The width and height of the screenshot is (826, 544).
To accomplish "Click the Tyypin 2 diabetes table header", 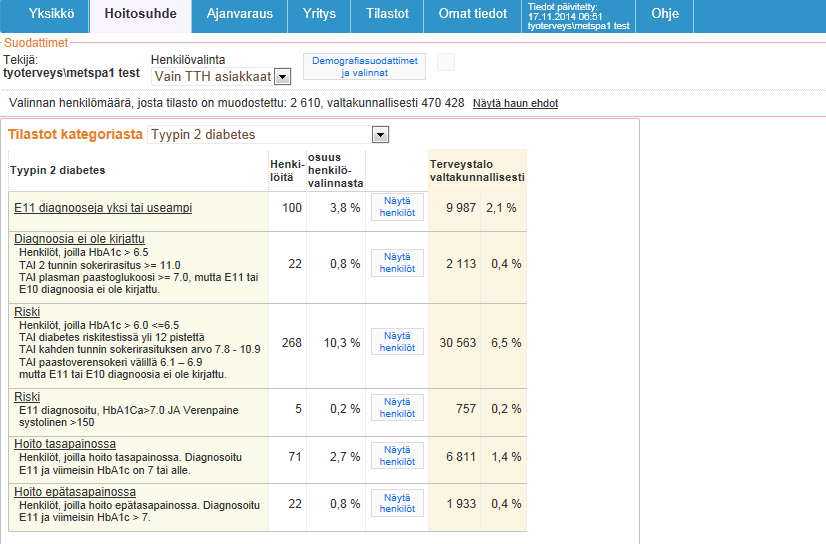I will click(x=57, y=170).
